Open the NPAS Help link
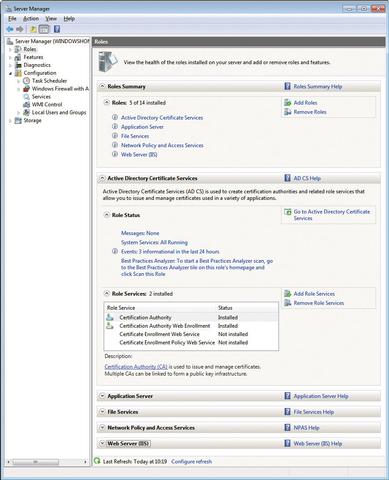The image size is (389, 480). tap(306, 427)
